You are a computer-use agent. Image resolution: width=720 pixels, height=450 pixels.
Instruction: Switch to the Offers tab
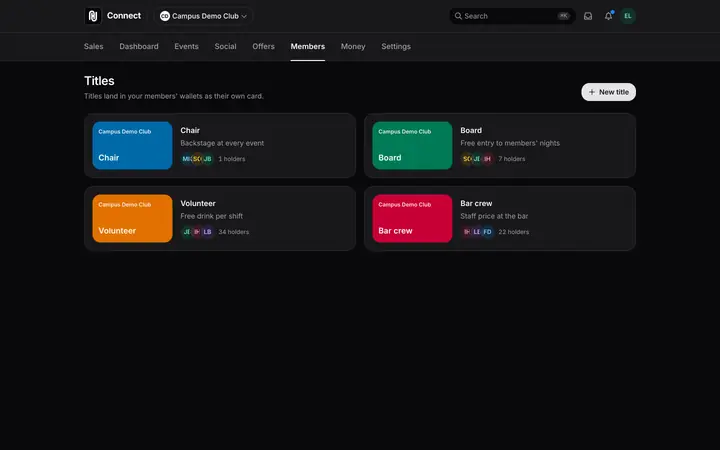tap(264, 46)
